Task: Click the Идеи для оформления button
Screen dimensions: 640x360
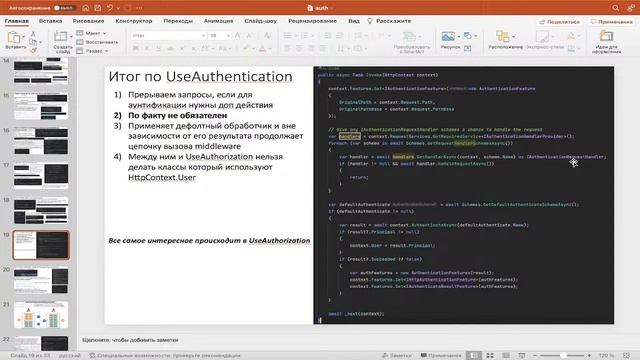Action: 607,41
